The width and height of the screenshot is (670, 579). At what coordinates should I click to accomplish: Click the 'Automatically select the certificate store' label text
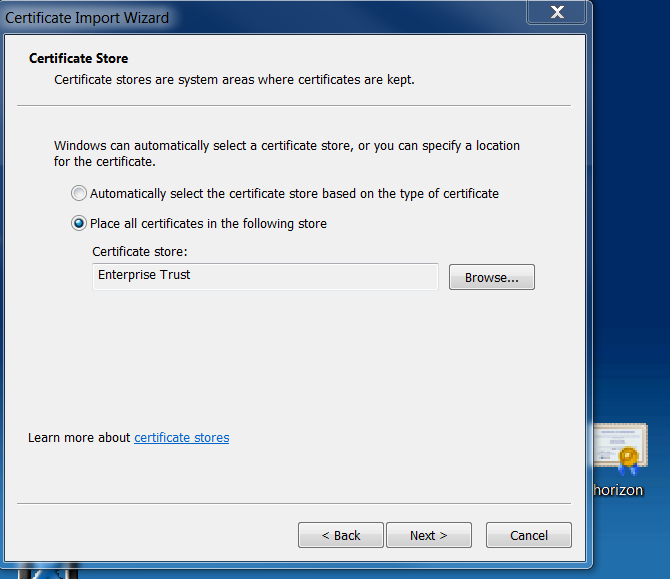click(294, 193)
